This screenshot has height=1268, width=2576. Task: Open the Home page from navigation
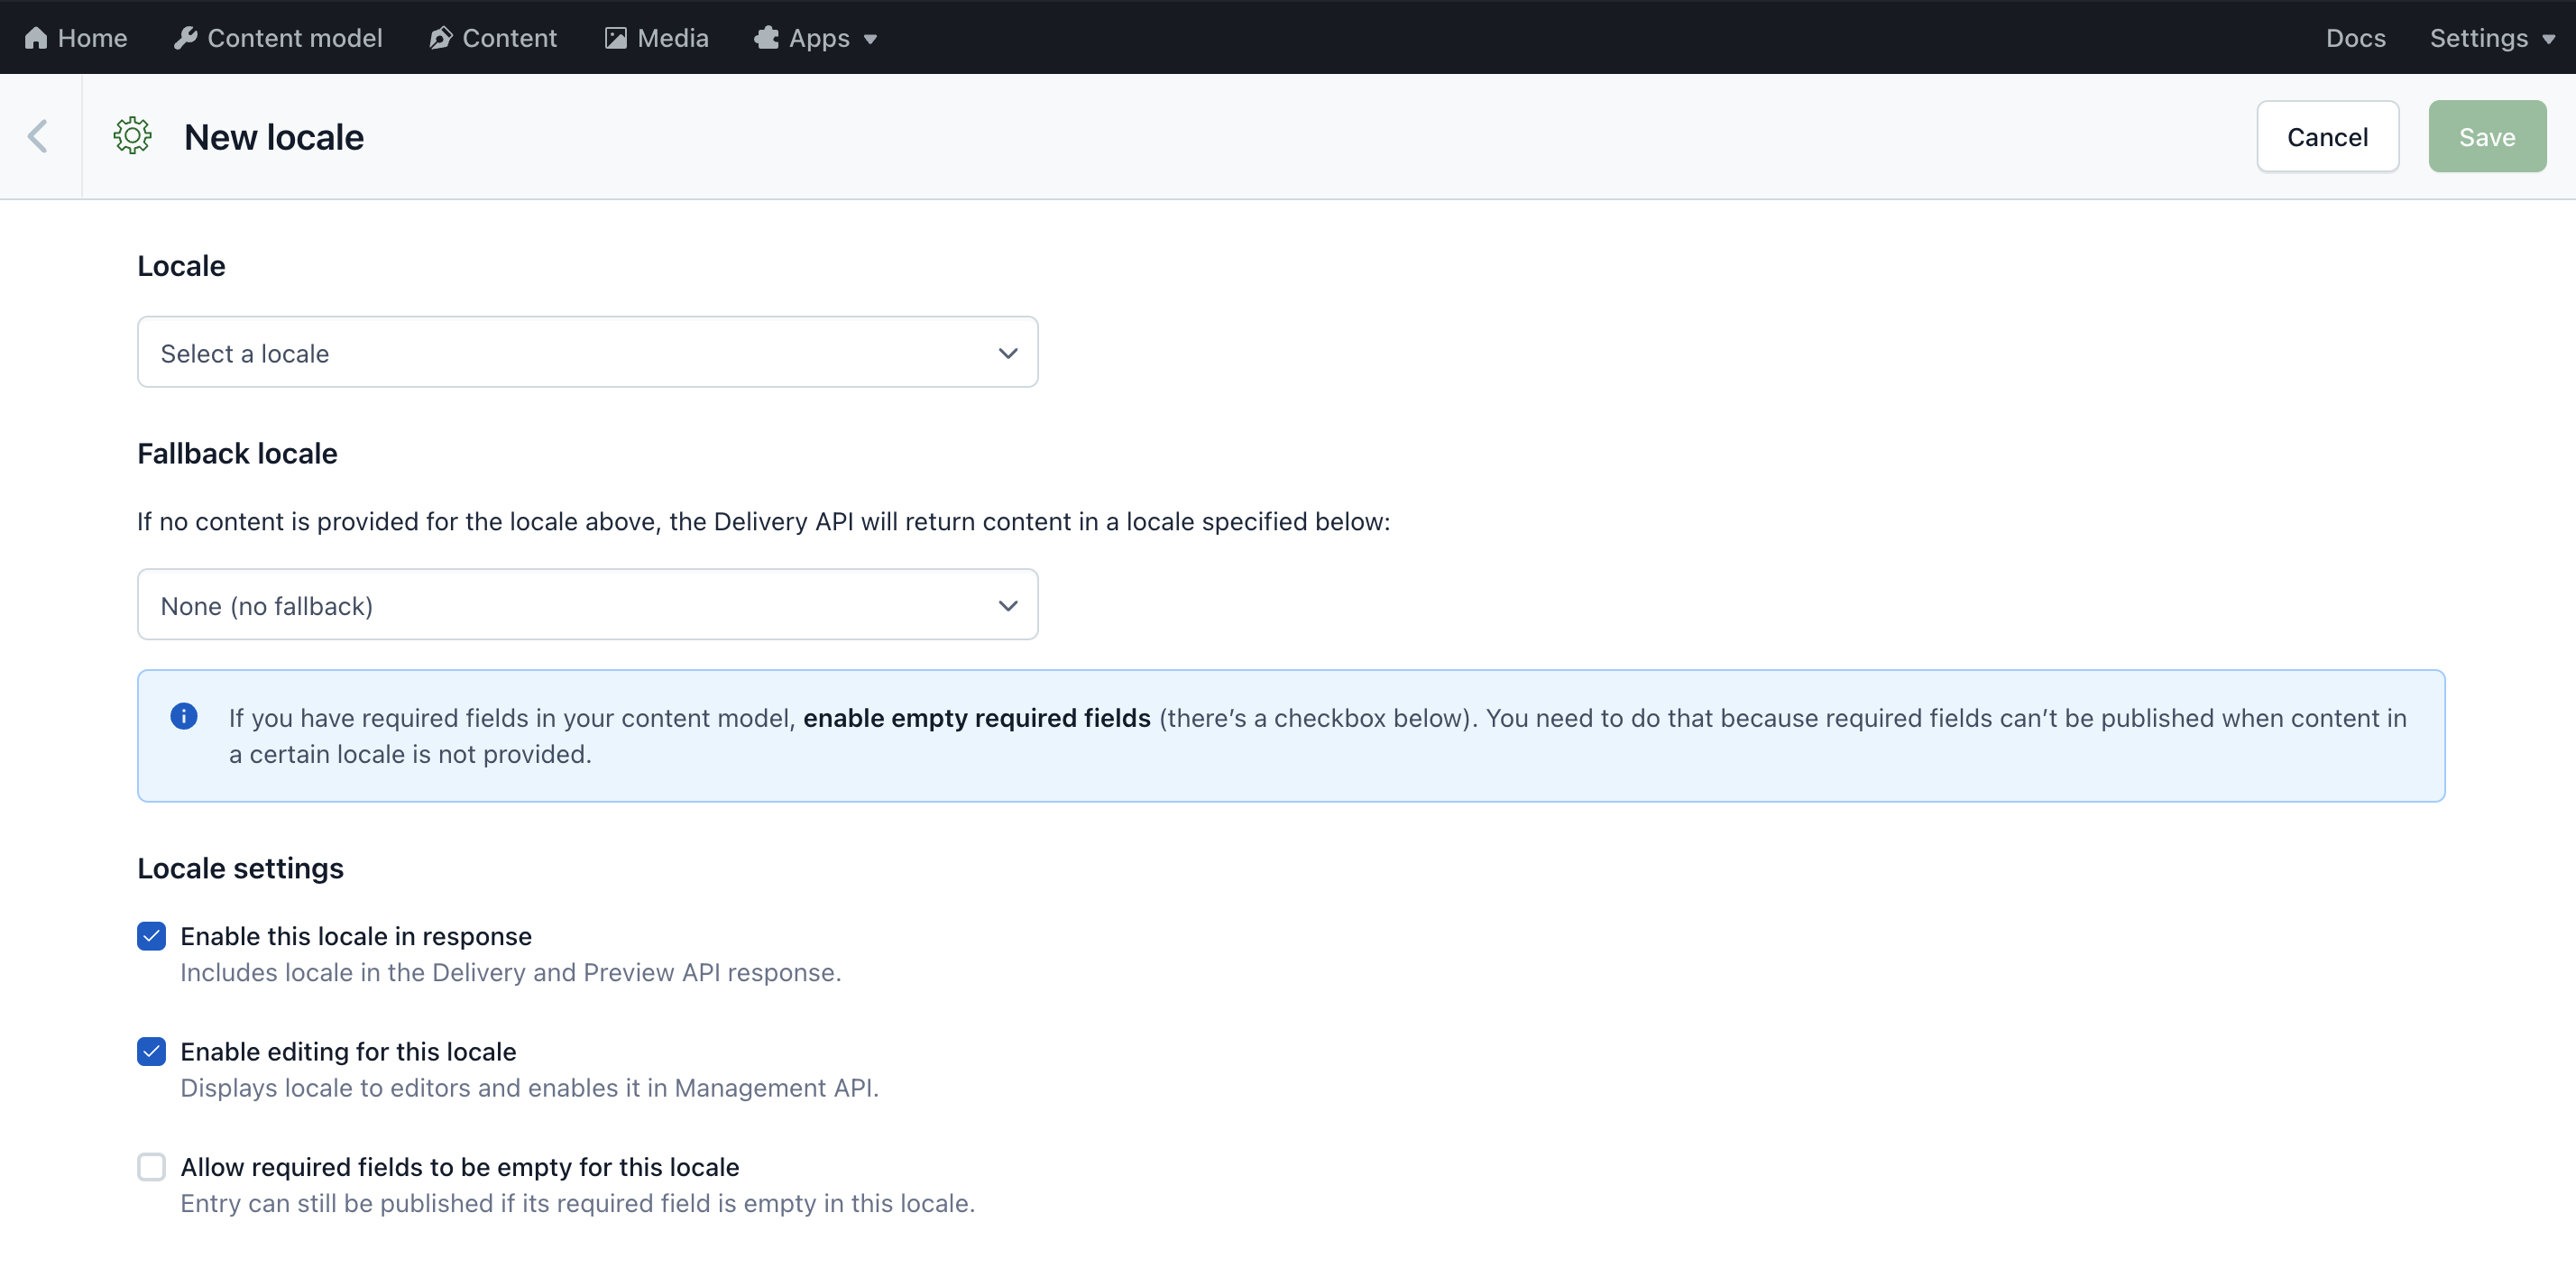pyautogui.click(x=76, y=37)
